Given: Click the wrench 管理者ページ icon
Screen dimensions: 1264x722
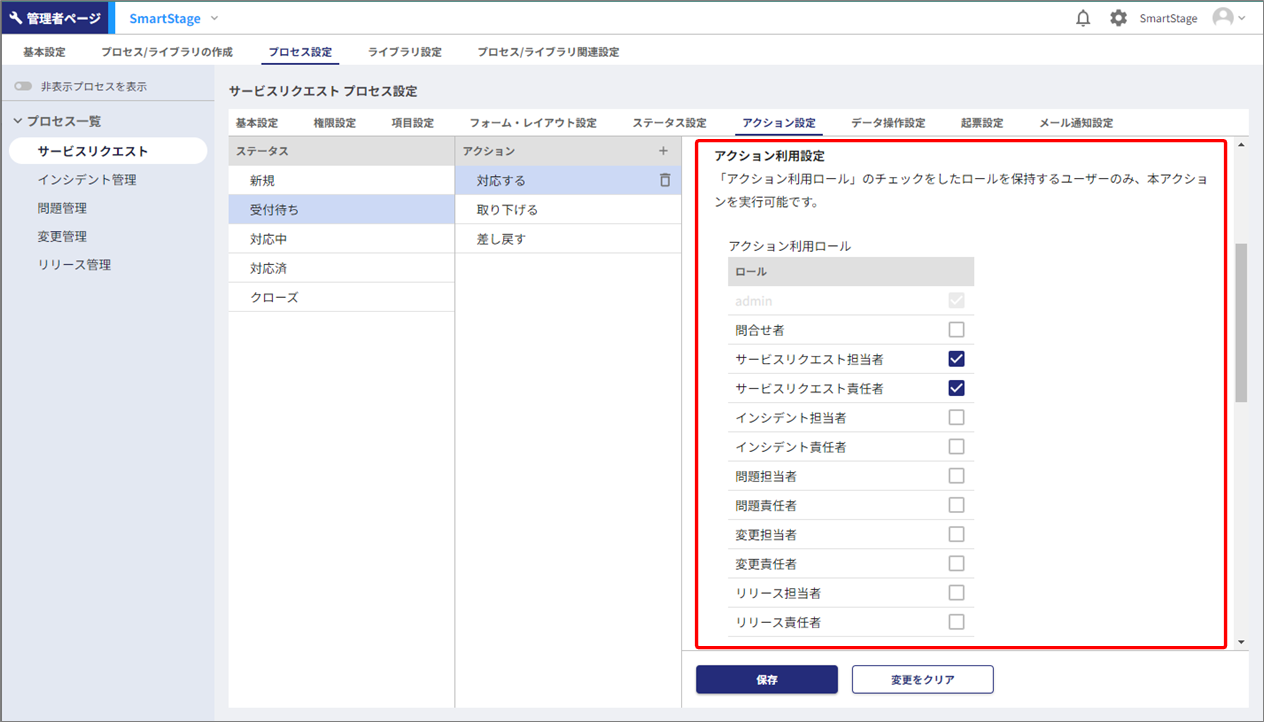Looking at the screenshot, I should click(x=16, y=18).
